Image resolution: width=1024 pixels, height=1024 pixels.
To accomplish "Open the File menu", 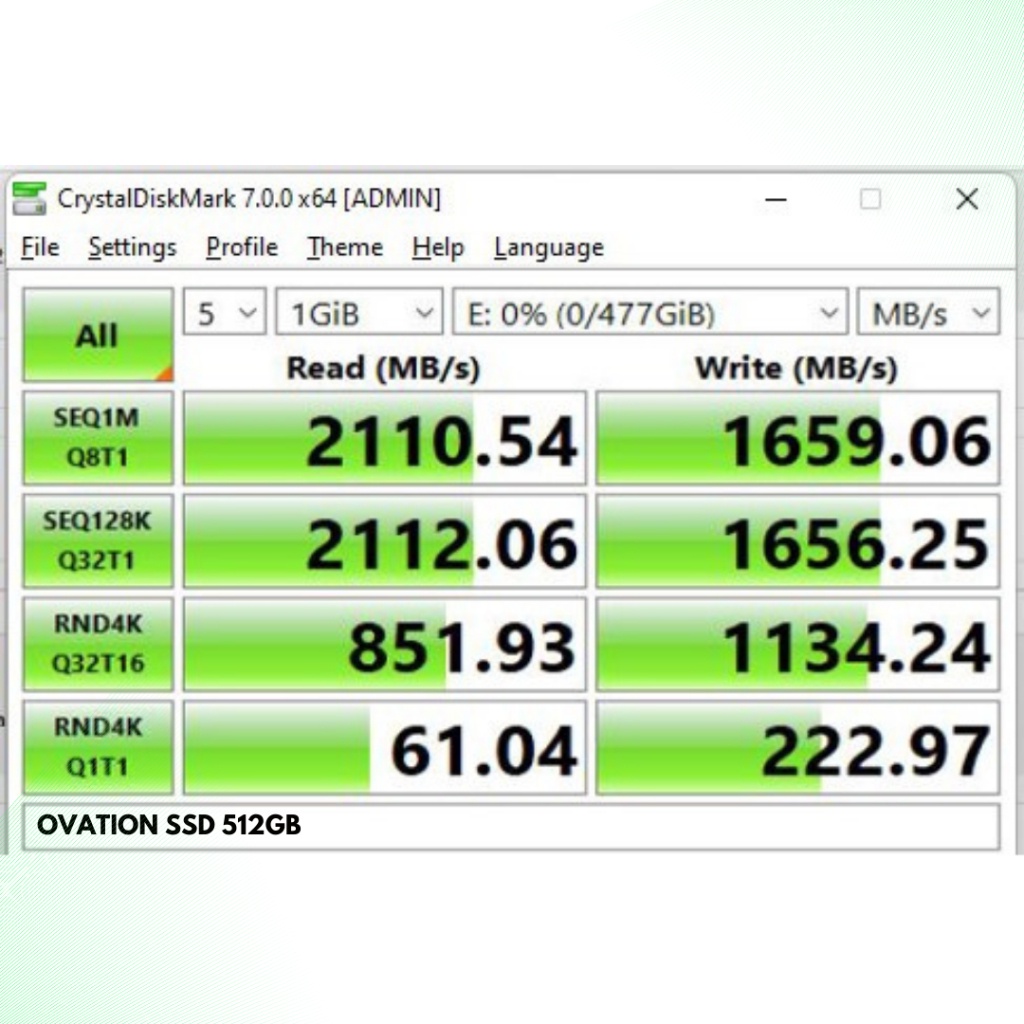I will 39,247.
